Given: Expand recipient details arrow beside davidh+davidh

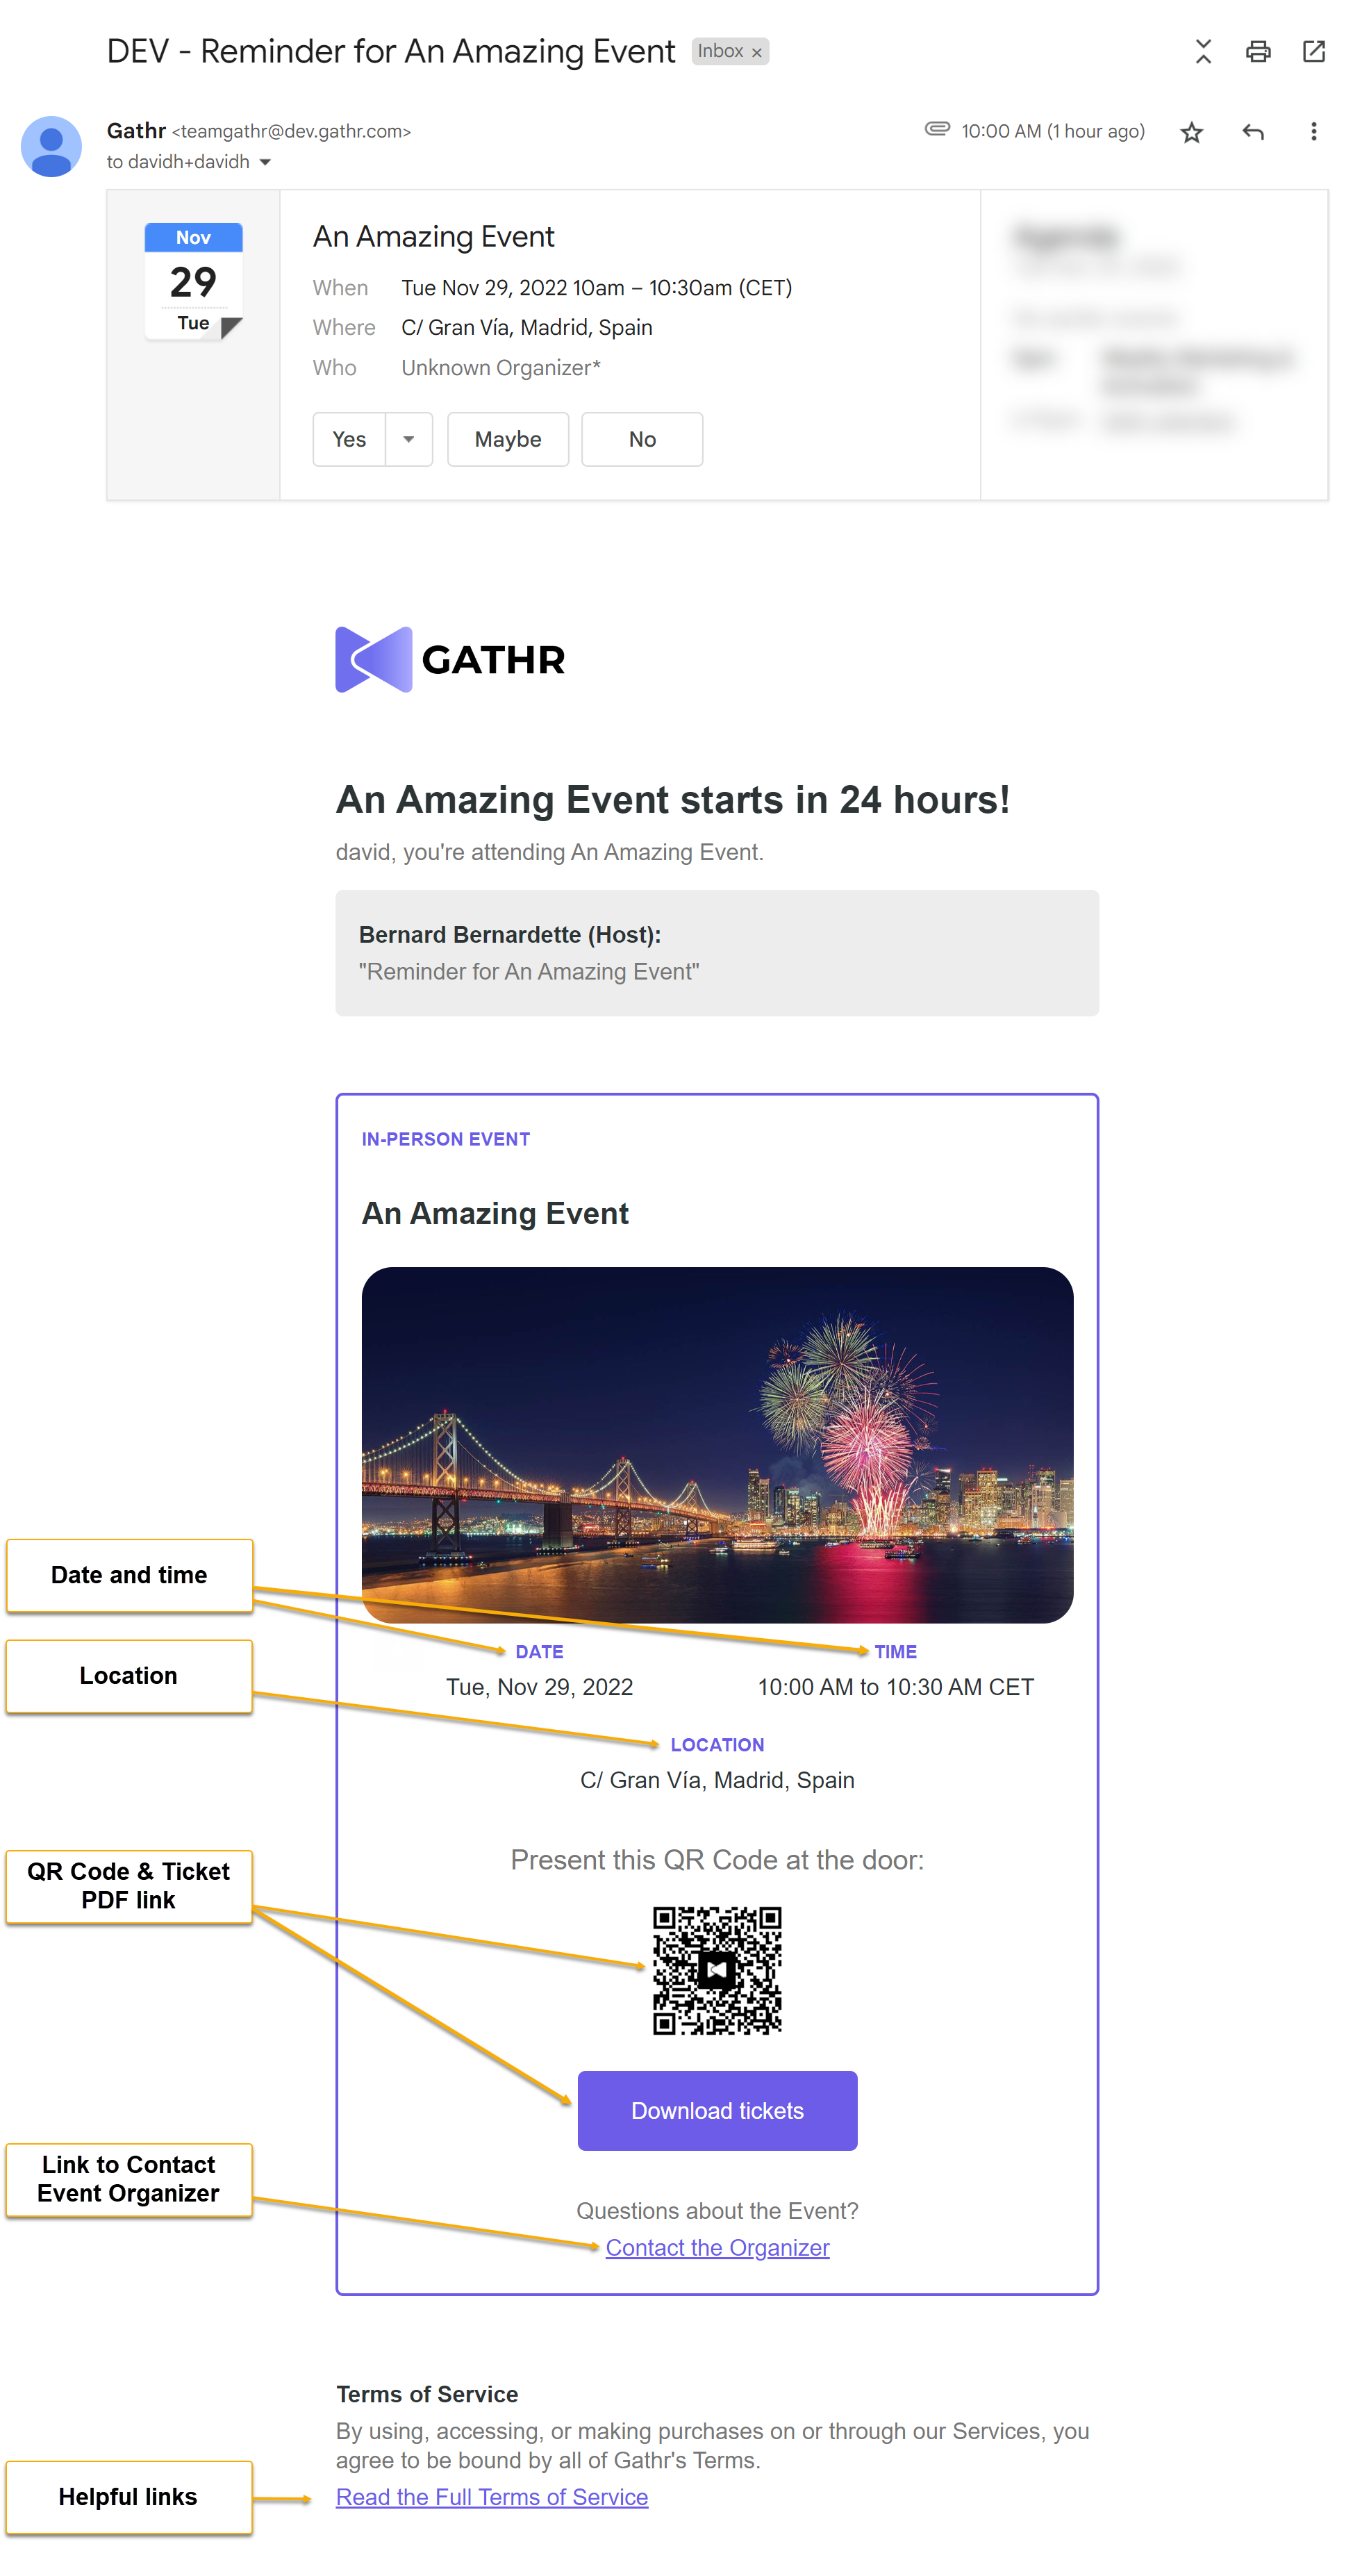Looking at the screenshot, I should click(x=265, y=162).
